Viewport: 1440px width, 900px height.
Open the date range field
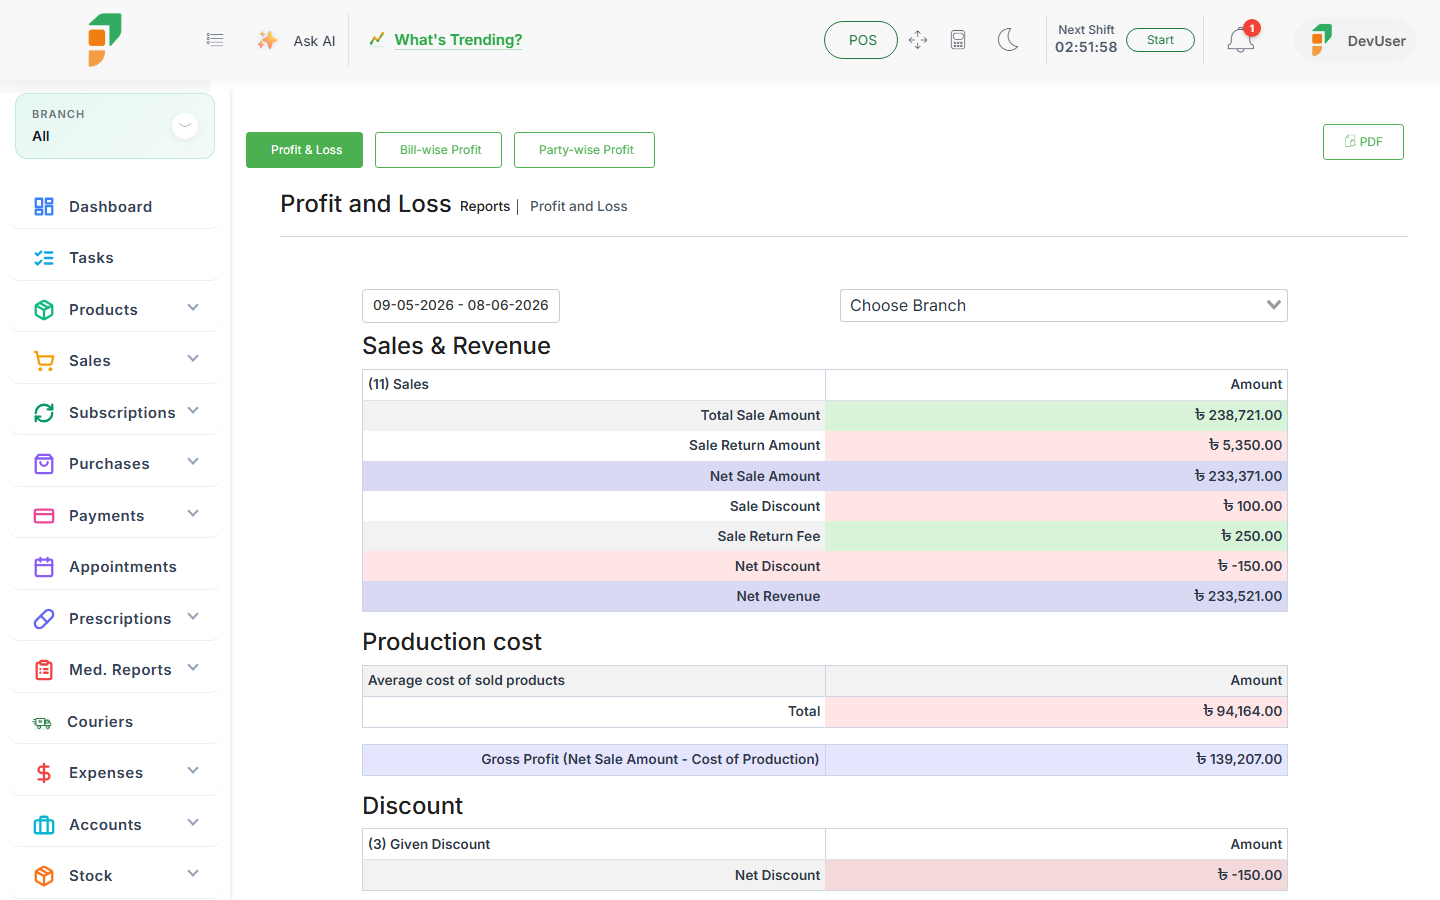461,306
